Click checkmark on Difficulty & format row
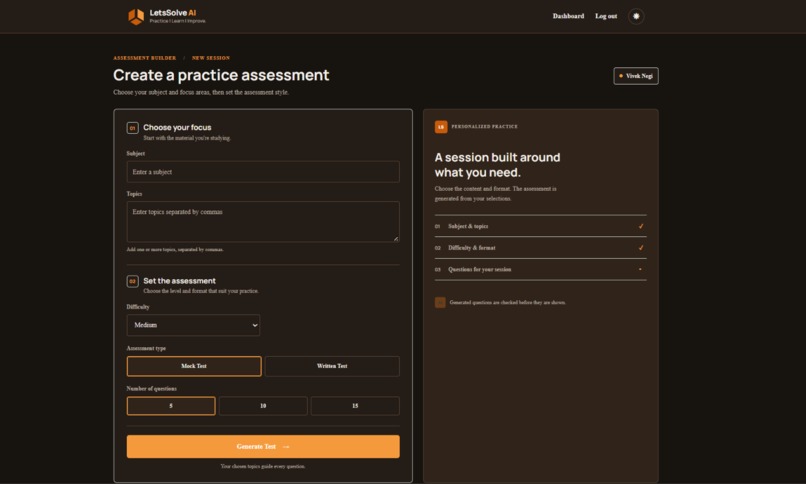Image resolution: width=806 pixels, height=484 pixels. coord(641,248)
